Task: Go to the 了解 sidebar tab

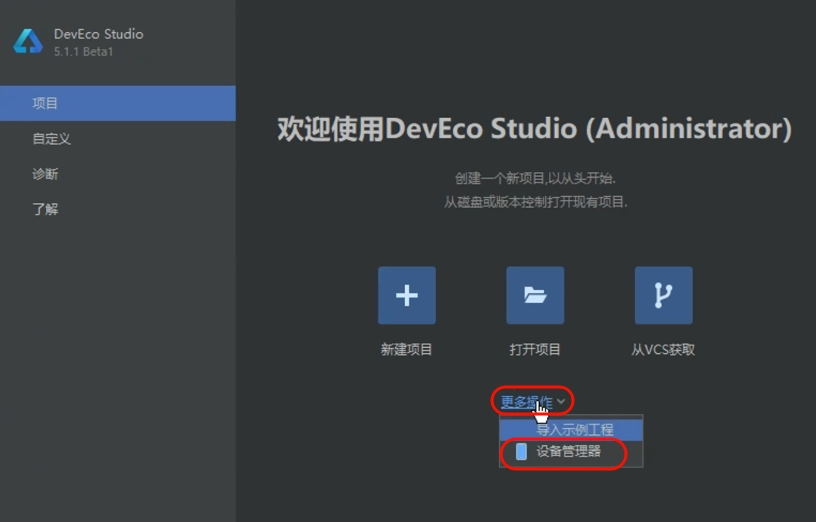Action: (x=118, y=209)
